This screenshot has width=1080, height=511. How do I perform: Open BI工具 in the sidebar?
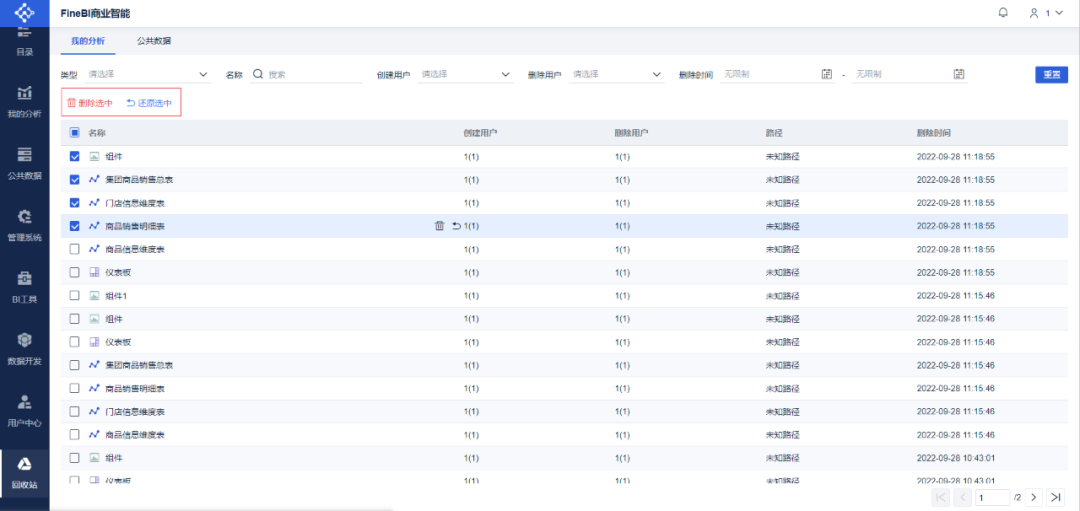[24, 286]
